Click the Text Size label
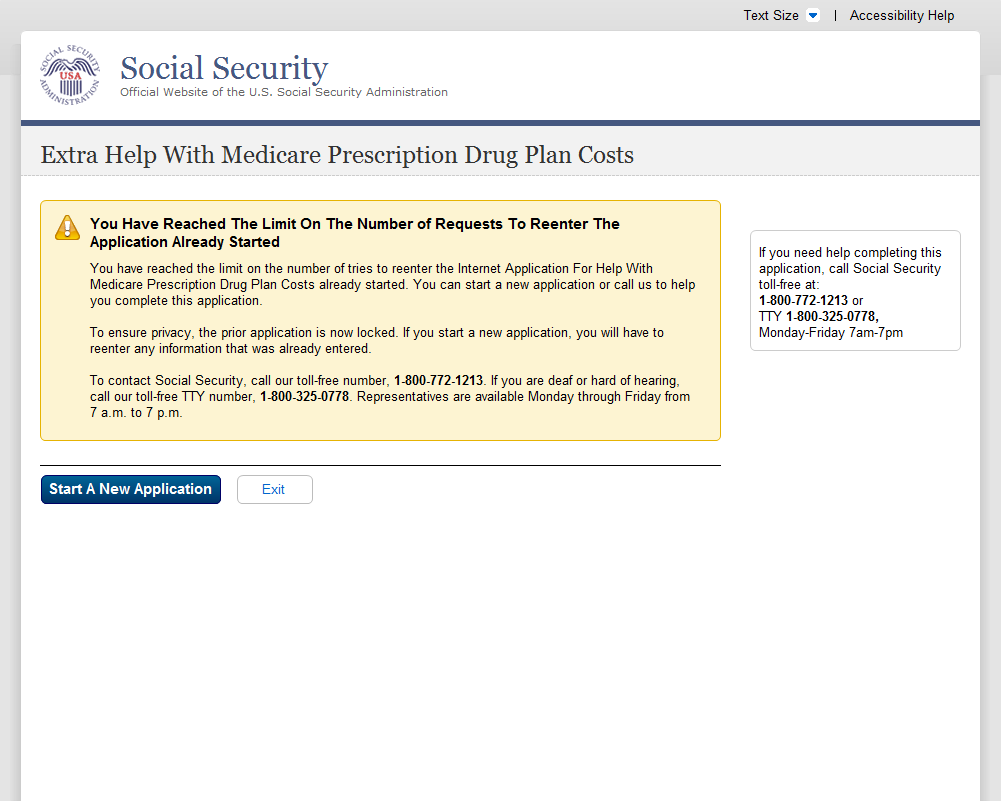 click(770, 16)
